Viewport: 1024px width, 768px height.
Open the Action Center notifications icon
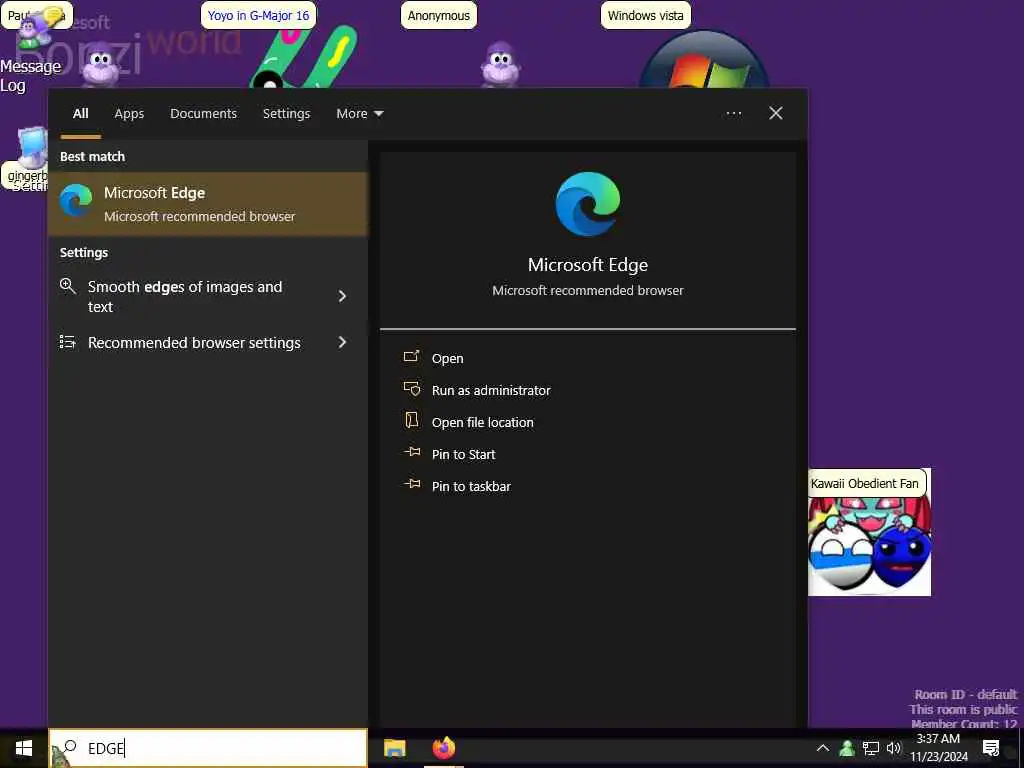(x=991, y=748)
